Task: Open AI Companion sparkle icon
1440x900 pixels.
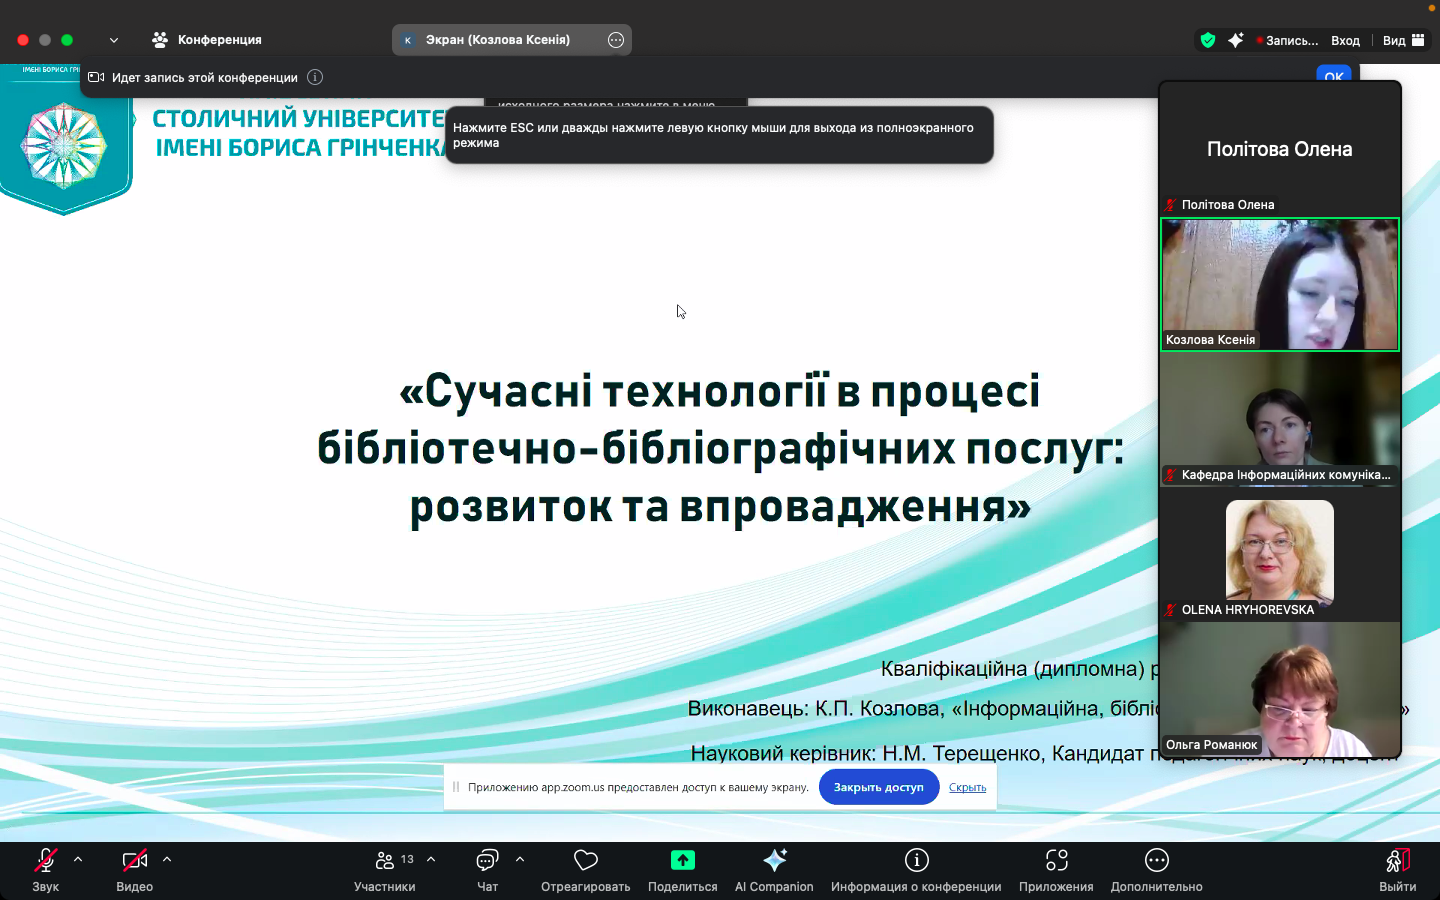Action: coord(774,861)
